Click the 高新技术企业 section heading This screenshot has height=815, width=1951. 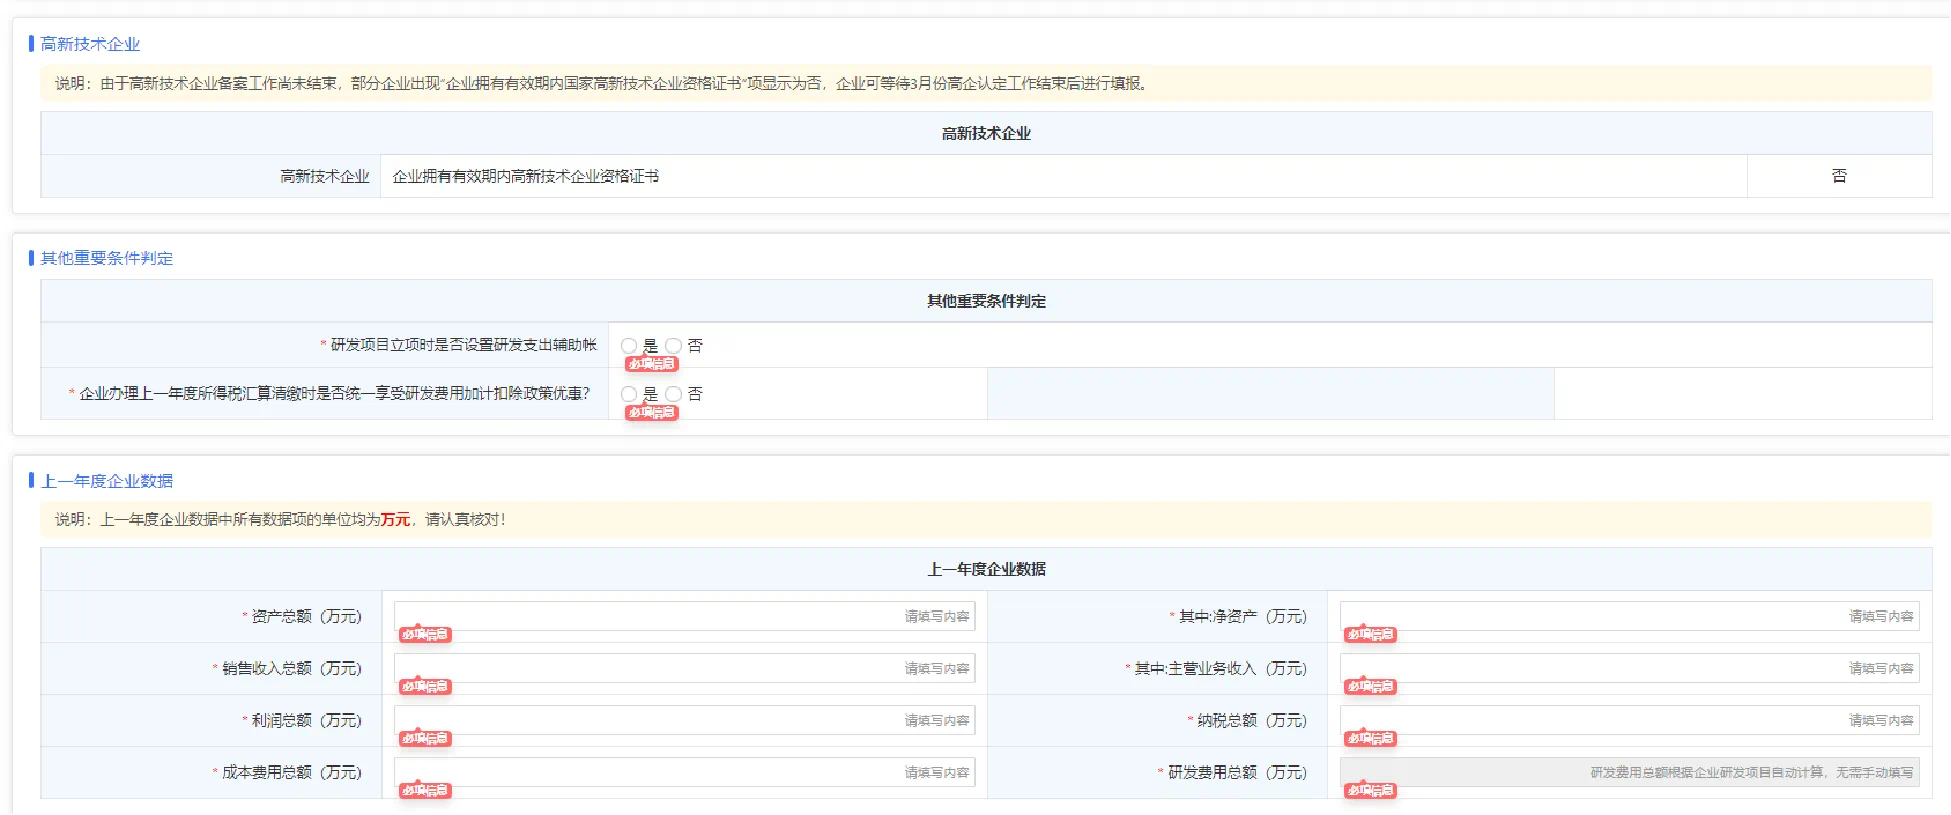click(x=90, y=44)
